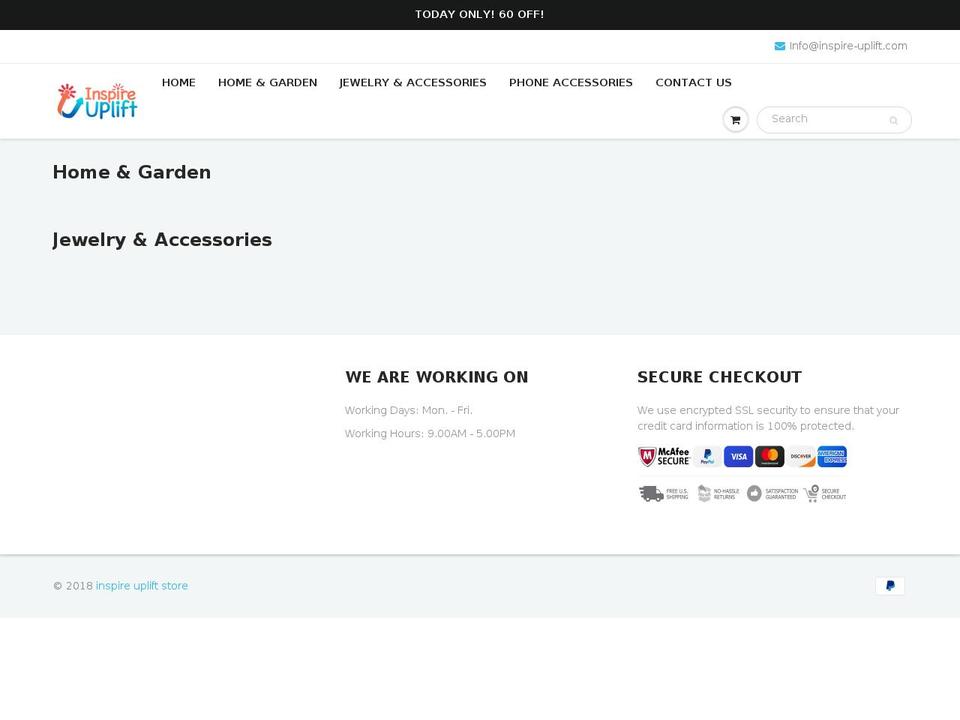Image resolution: width=960 pixels, height=720 pixels.
Task: Open Contact Us menu item
Action: pyautogui.click(x=694, y=83)
